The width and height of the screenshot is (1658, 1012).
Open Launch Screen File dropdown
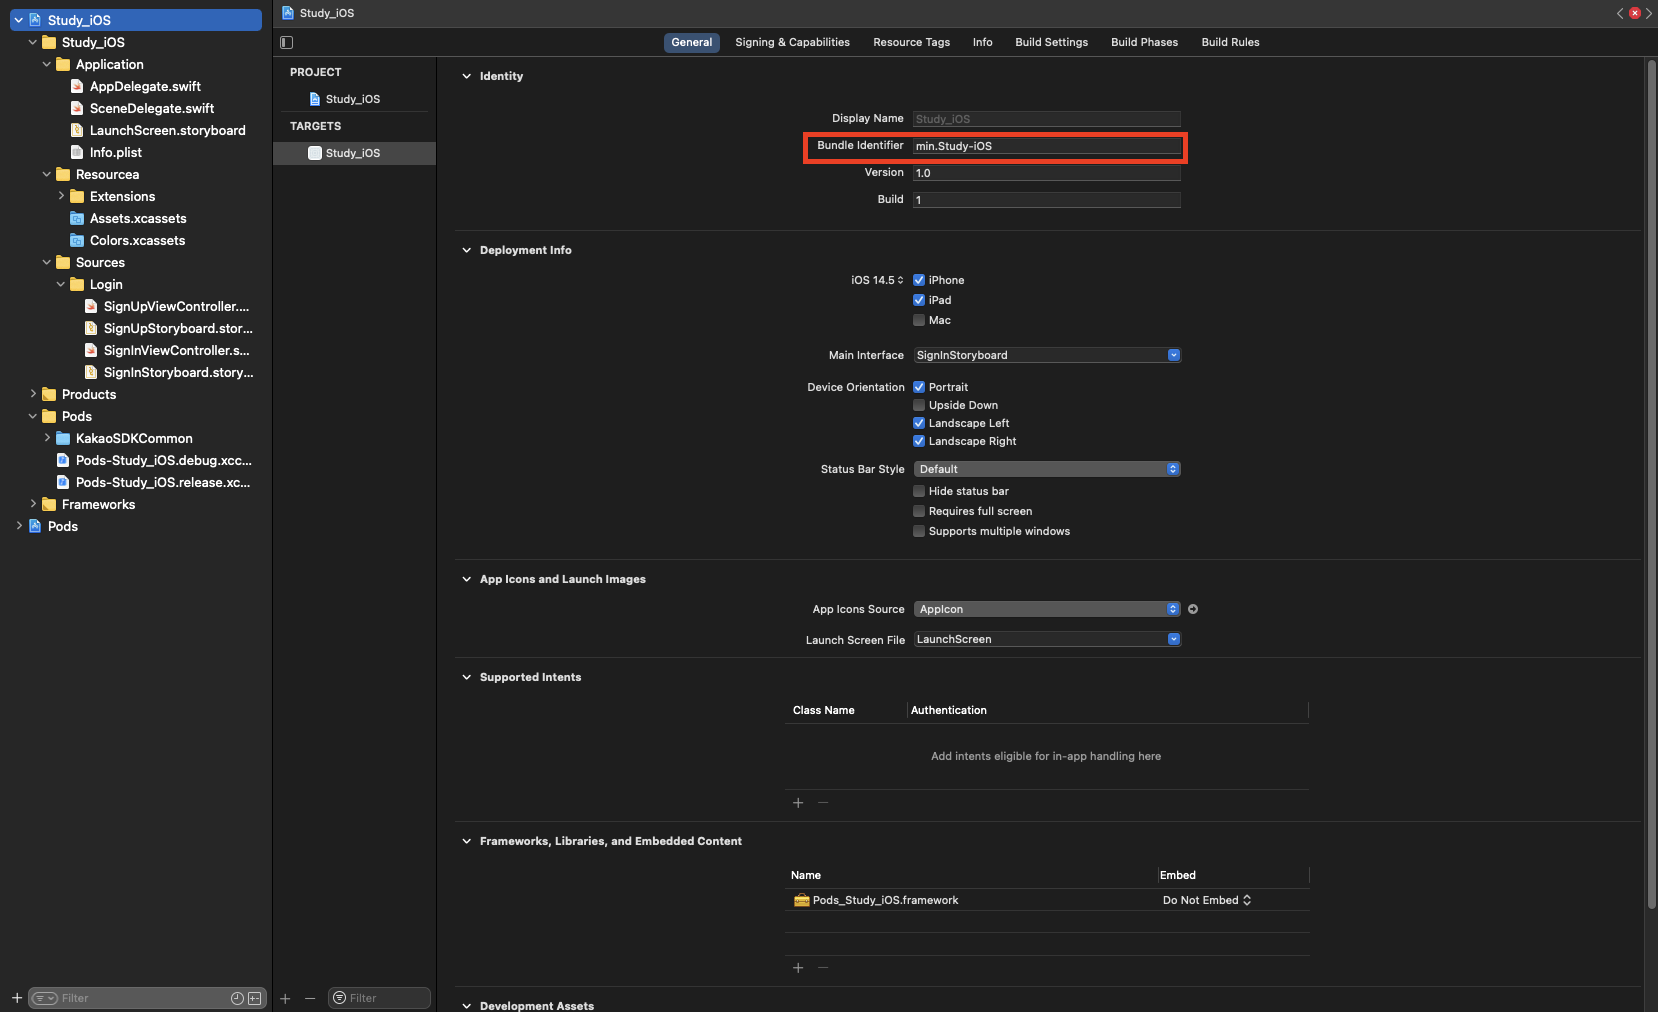(x=1047, y=639)
